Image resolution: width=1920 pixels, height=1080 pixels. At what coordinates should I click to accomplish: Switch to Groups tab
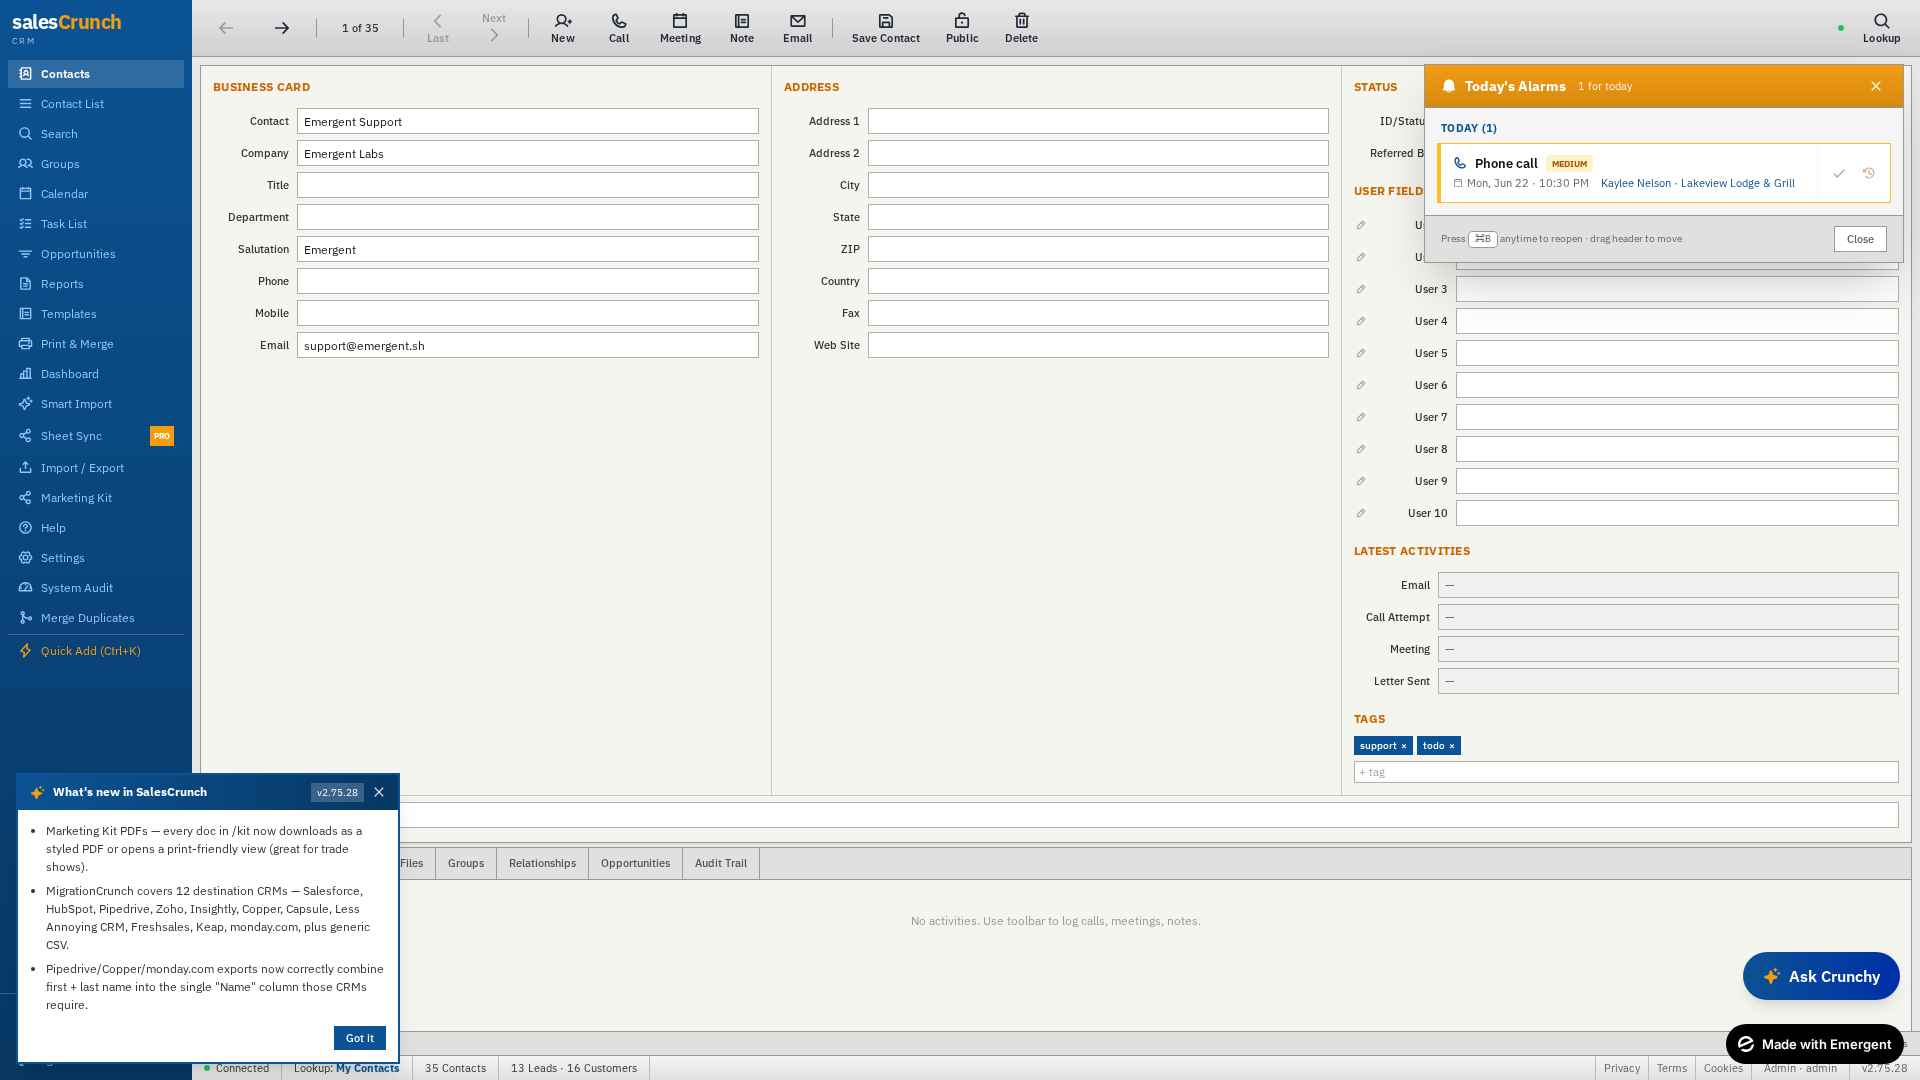[x=466, y=863]
